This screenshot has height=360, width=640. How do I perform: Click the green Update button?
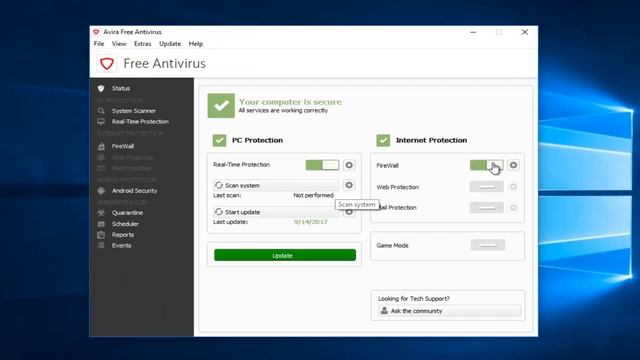click(285, 255)
